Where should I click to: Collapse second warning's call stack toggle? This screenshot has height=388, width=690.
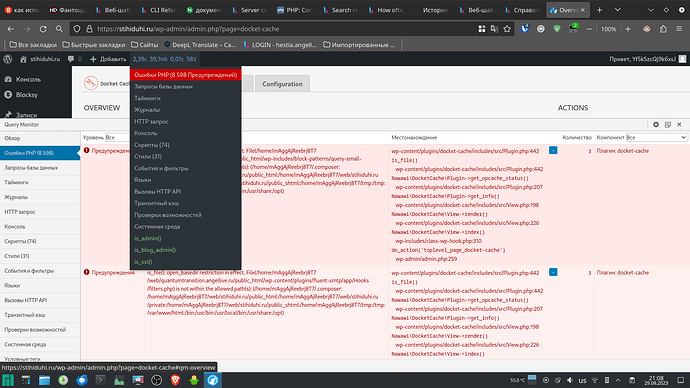[553, 272]
